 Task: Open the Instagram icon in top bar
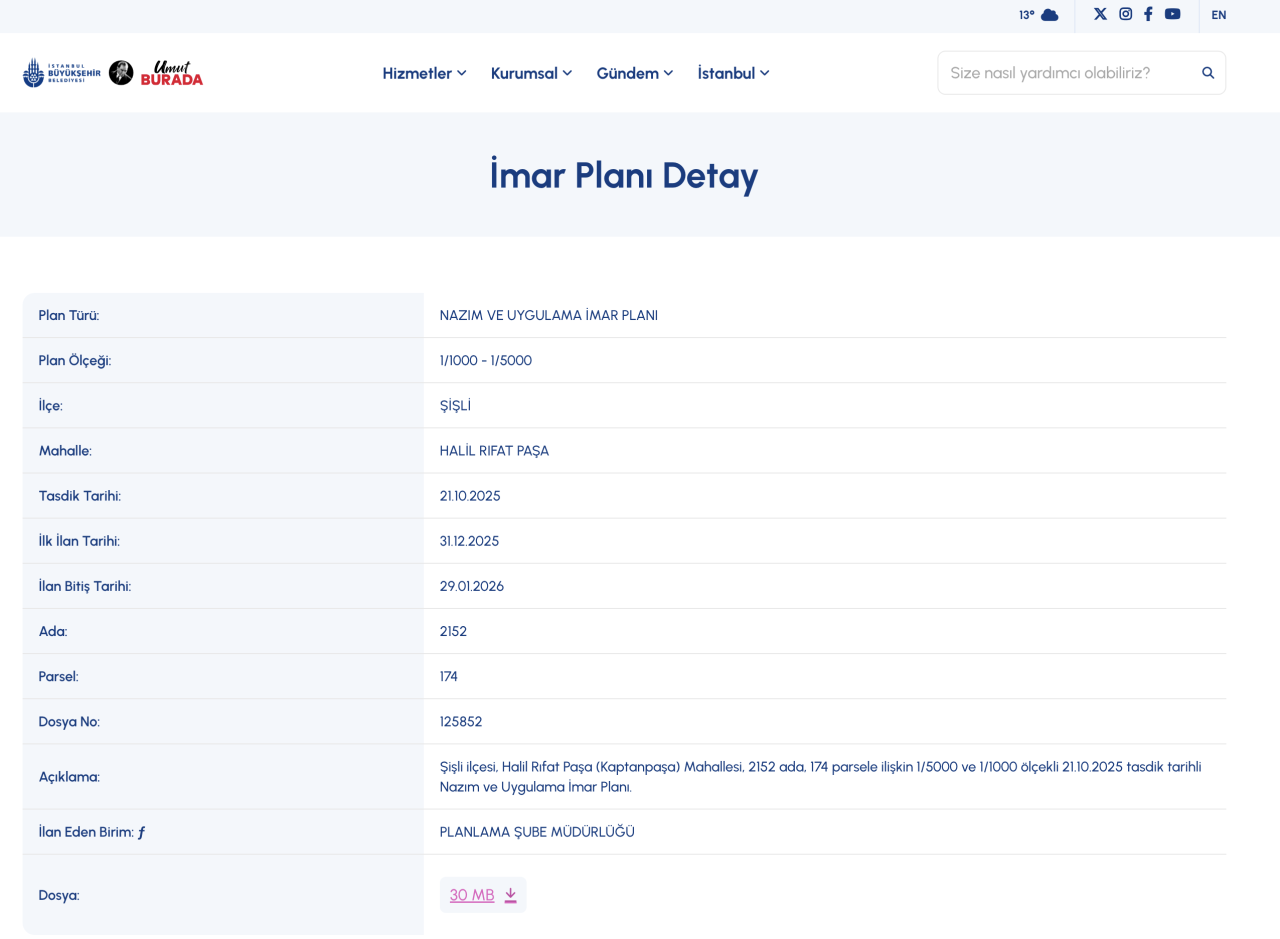pyautogui.click(x=1125, y=14)
